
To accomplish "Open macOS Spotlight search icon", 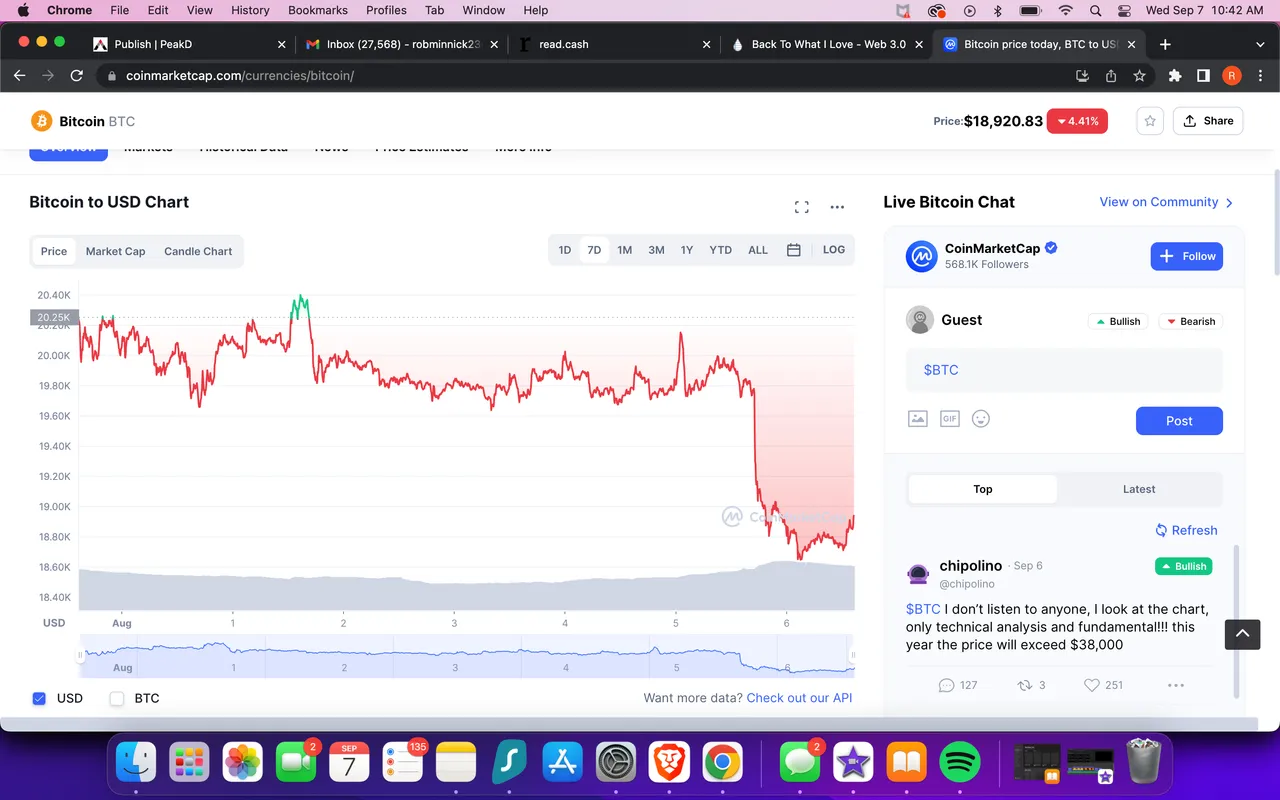I will [x=1095, y=10].
